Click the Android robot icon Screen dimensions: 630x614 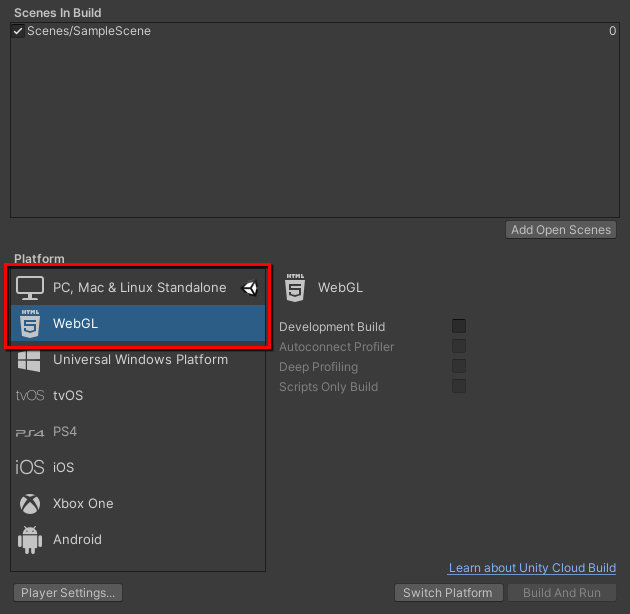30,540
